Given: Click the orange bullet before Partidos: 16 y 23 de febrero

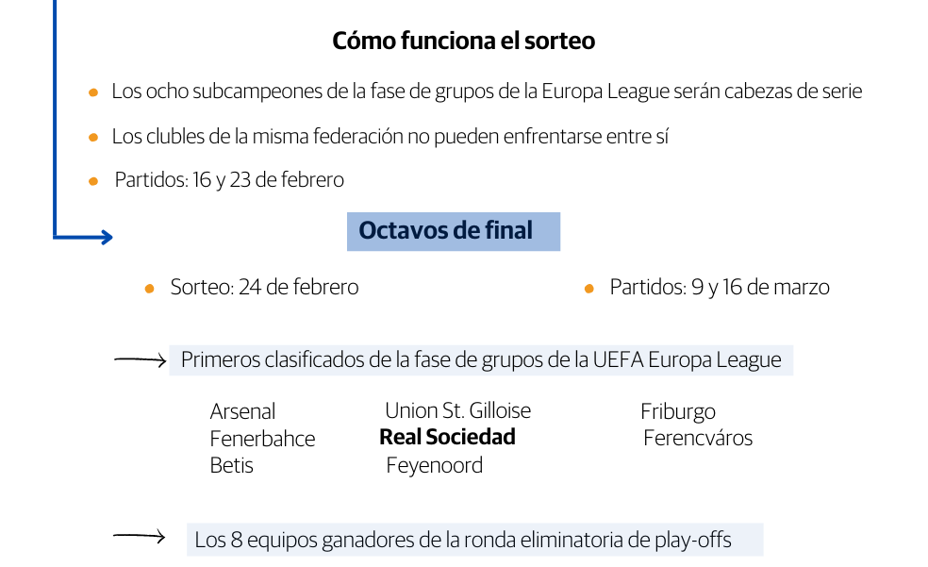Looking at the screenshot, I should tap(94, 181).
